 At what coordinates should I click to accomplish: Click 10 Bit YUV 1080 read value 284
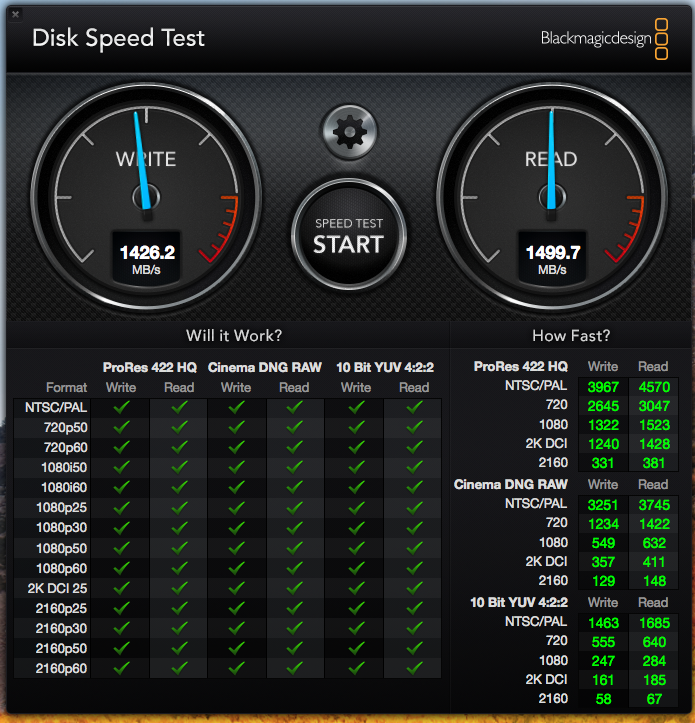[654, 661]
